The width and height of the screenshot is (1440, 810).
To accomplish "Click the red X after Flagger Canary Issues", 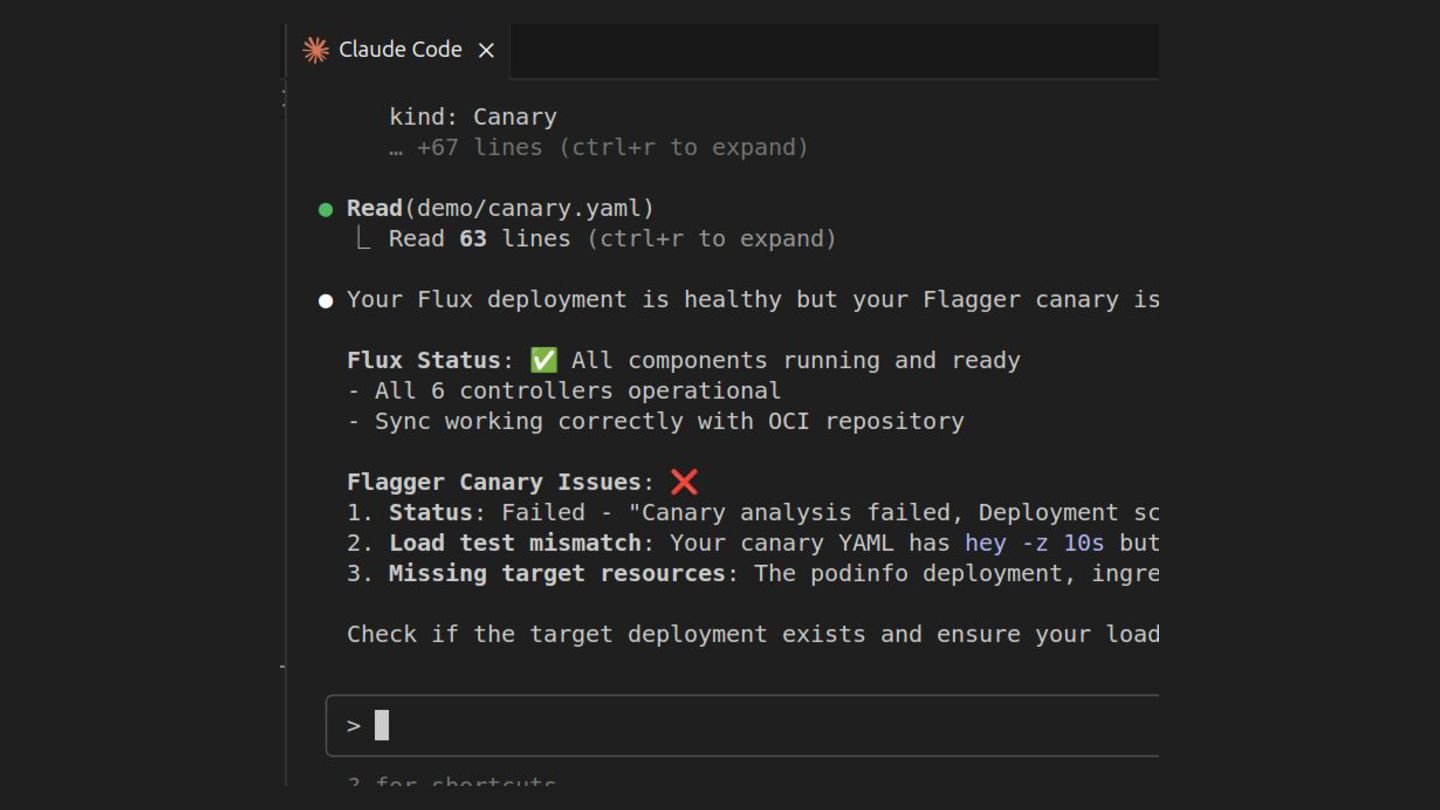I will [x=684, y=482].
